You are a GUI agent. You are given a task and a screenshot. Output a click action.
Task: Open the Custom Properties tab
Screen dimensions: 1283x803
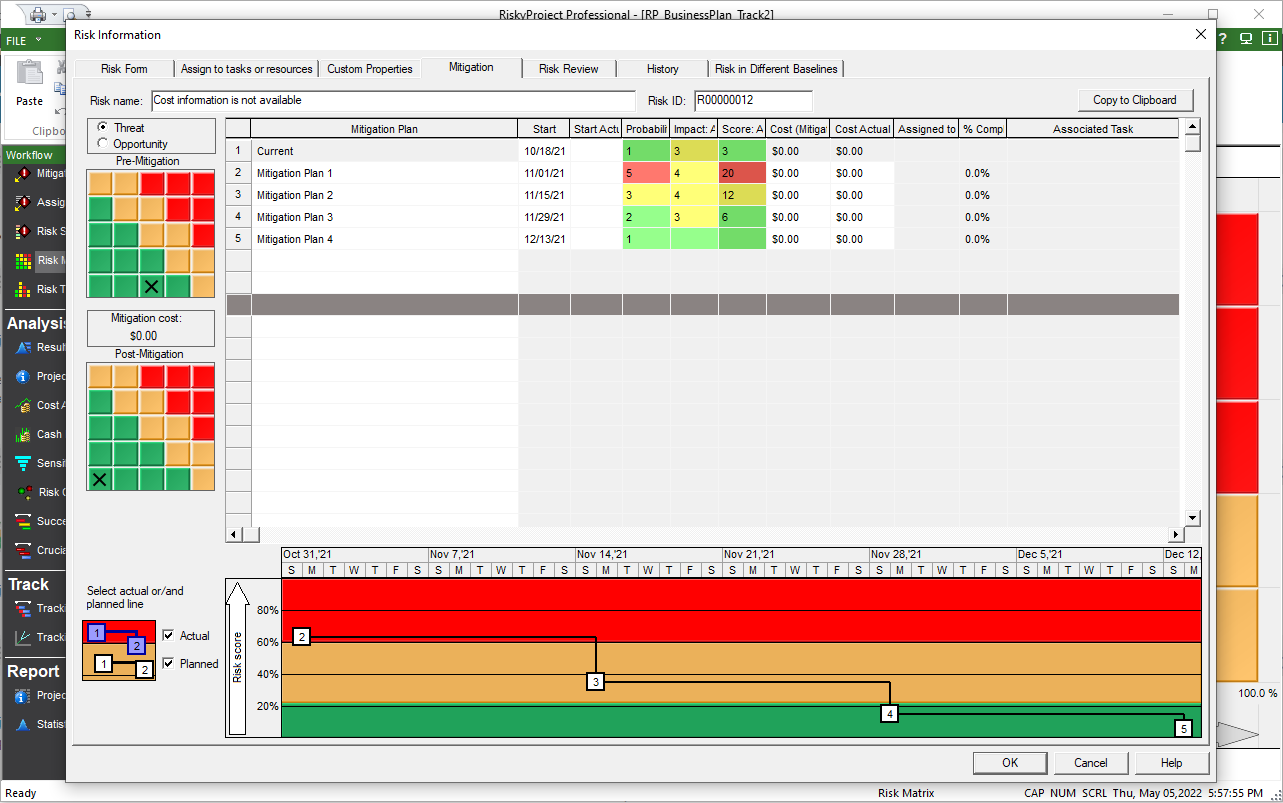click(x=369, y=69)
